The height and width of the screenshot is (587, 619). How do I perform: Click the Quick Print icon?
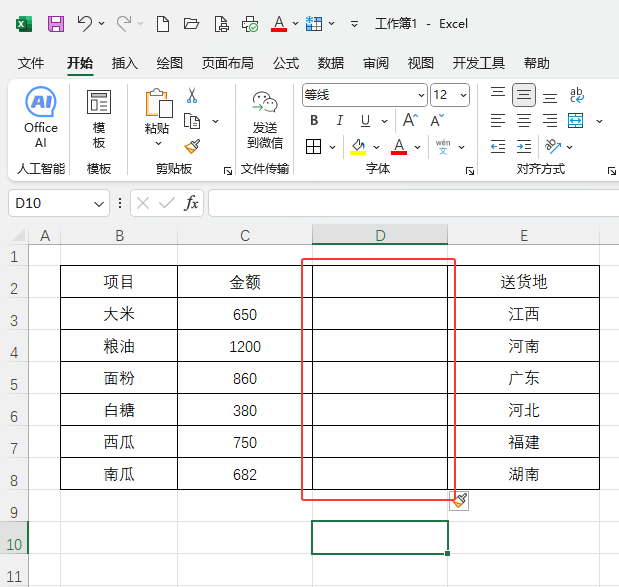tap(250, 24)
